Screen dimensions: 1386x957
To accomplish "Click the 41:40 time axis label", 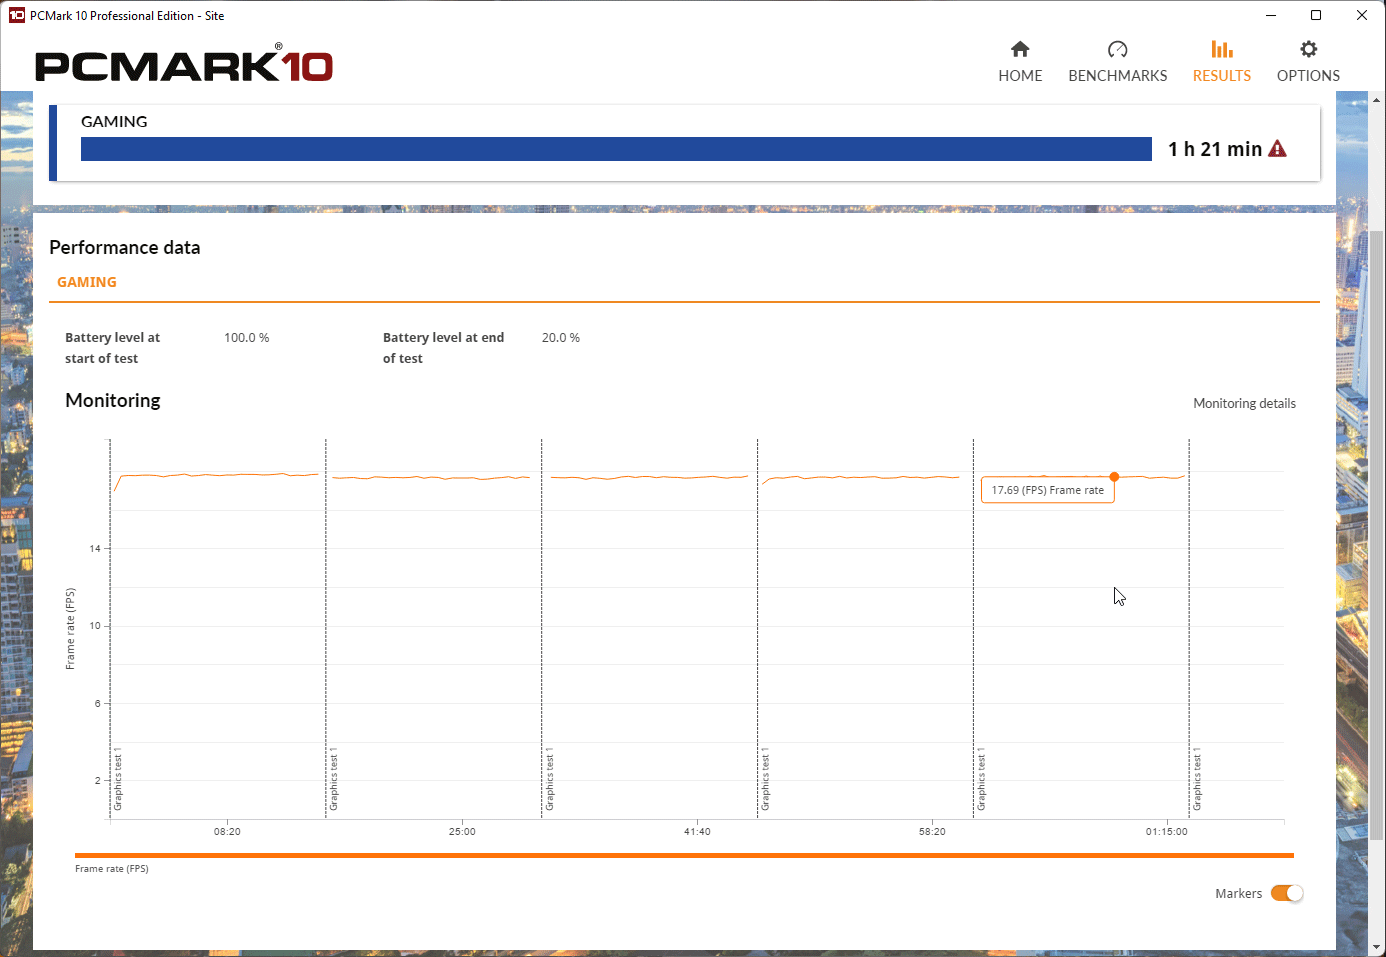I will click(697, 831).
